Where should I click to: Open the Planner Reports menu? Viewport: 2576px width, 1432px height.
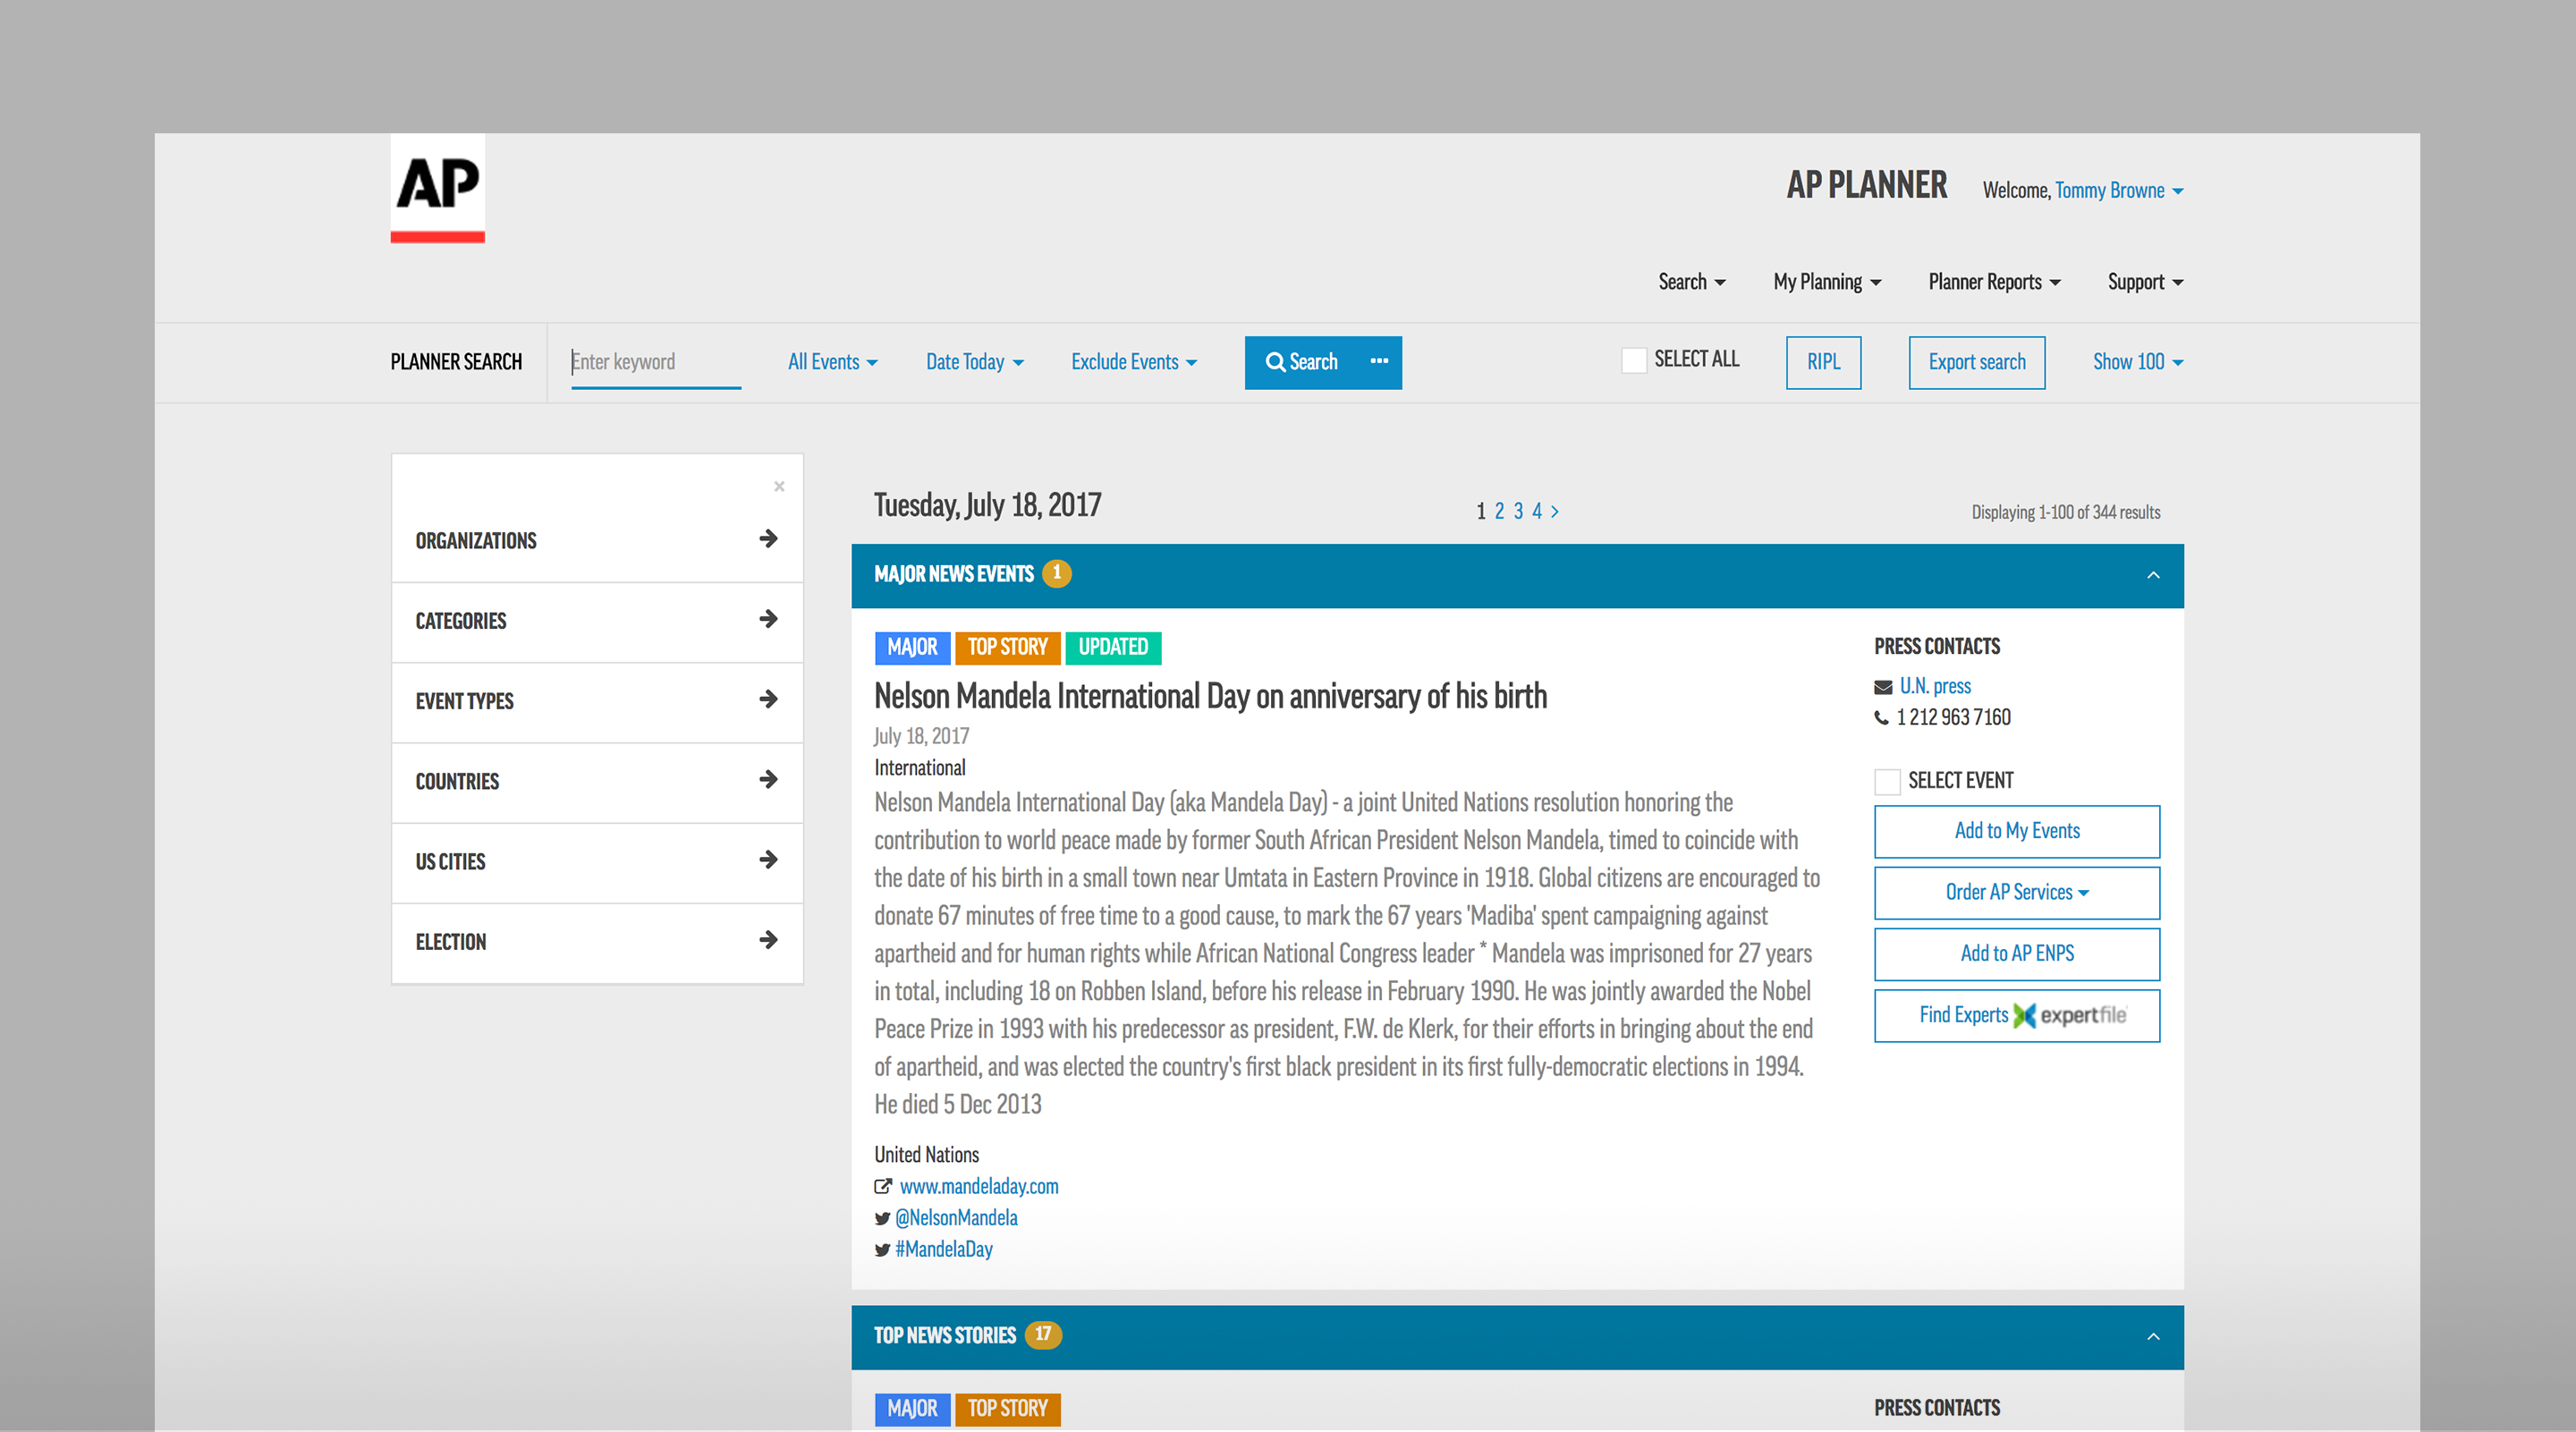point(1994,282)
